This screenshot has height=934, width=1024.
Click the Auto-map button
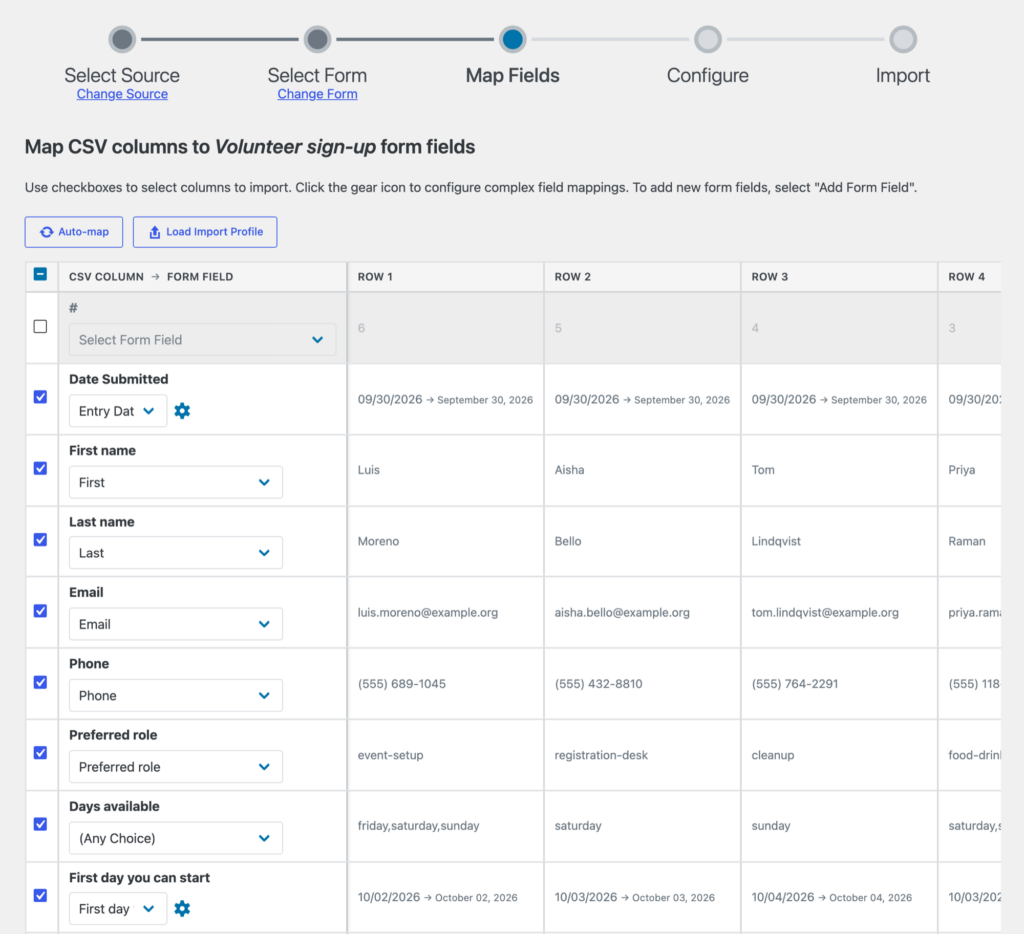pos(74,232)
